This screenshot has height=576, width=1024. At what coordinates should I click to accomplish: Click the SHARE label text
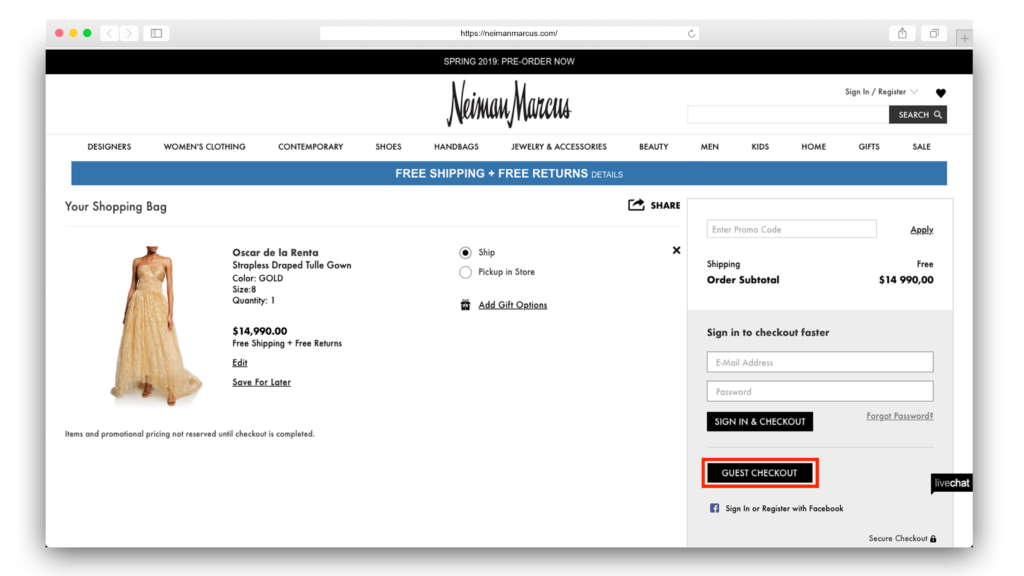[665, 205]
